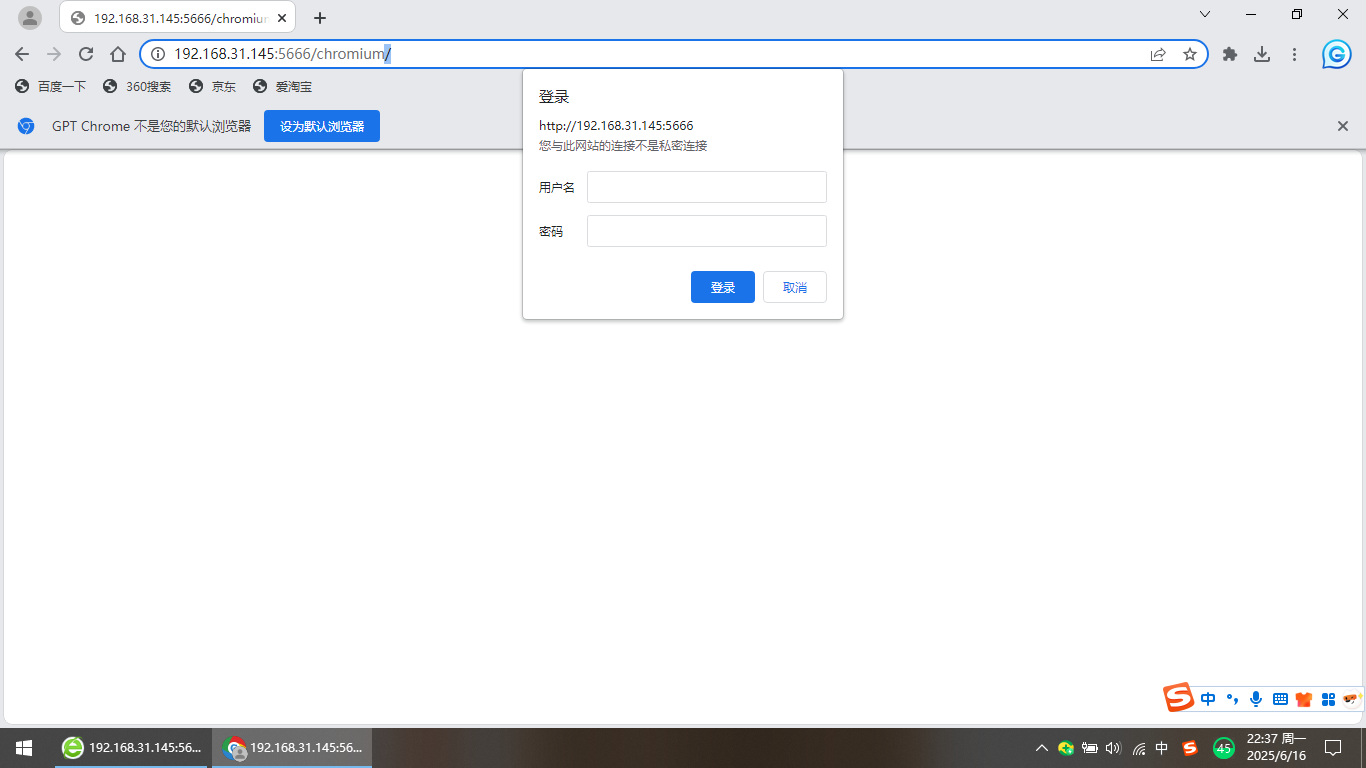Switch to 360 browser taskbar window
Viewport: 1366px width, 768px height.
point(132,747)
